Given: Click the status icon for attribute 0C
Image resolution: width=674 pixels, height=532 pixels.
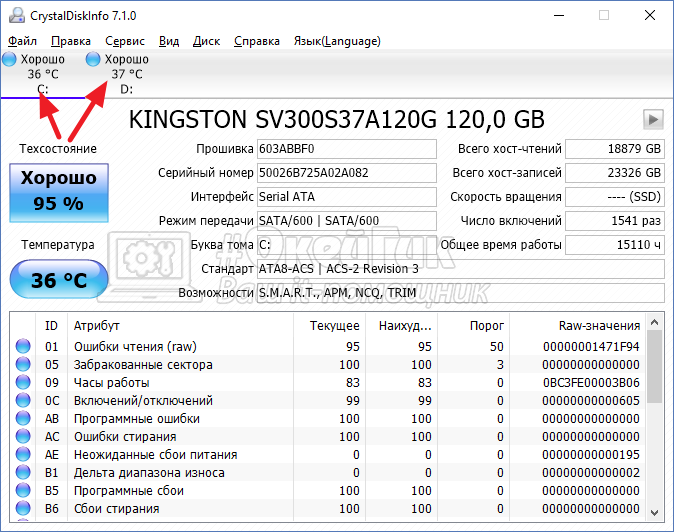Looking at the screenshot, I should [x=23, y=400].
